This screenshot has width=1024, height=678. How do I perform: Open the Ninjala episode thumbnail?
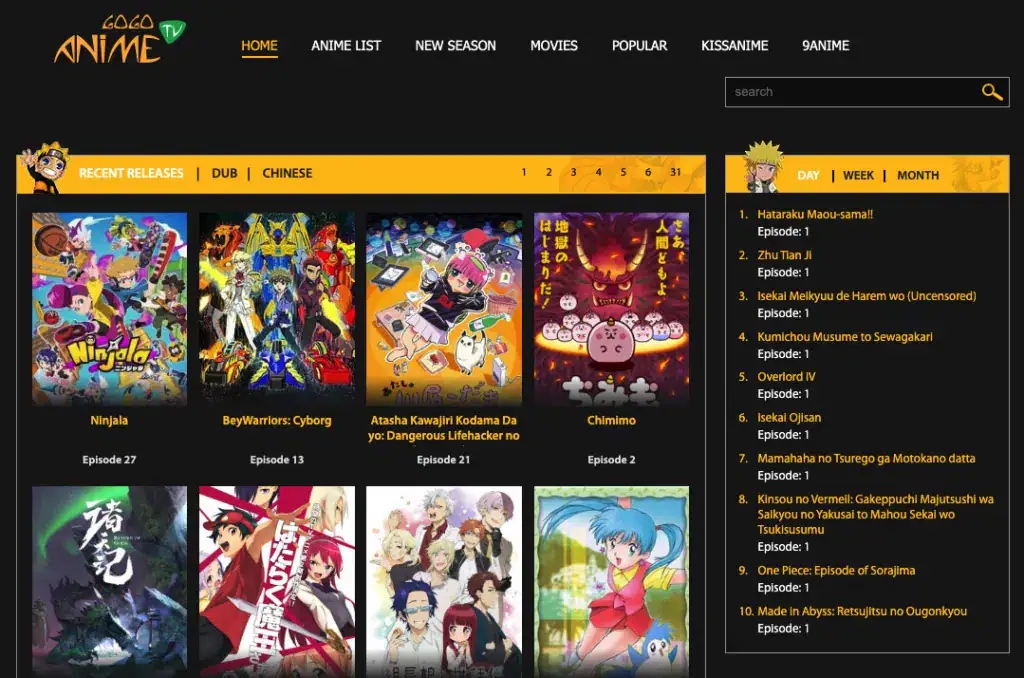[109, 308]
